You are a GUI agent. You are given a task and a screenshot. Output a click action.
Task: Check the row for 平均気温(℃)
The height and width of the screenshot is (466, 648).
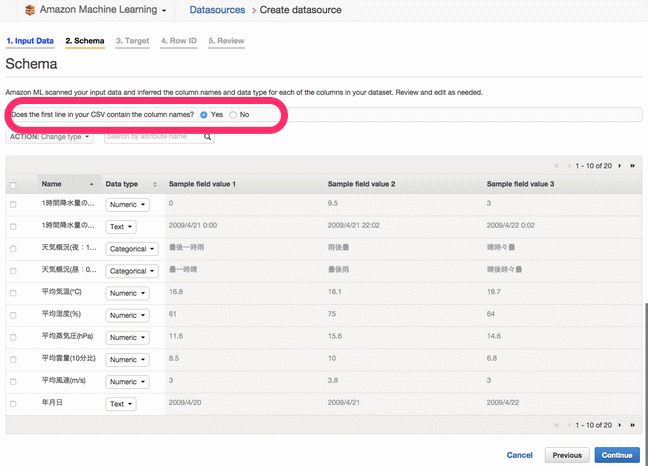point(13,293)
